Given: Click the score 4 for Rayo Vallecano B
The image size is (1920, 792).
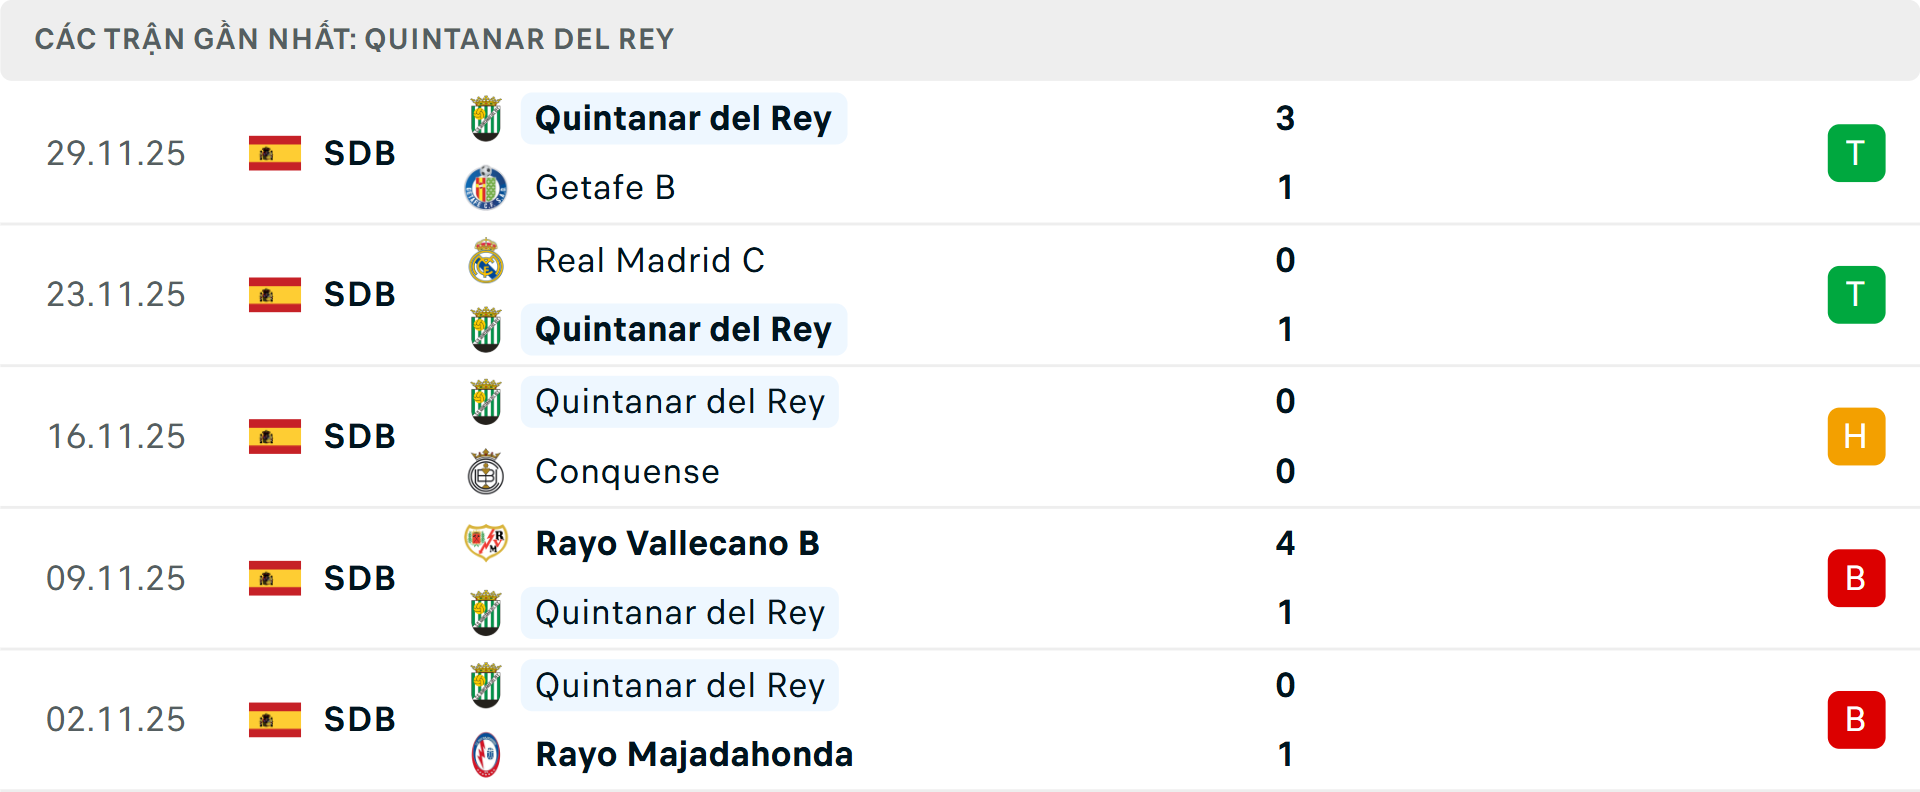Looking at the screenshot, I should [x=1285, y=543].
